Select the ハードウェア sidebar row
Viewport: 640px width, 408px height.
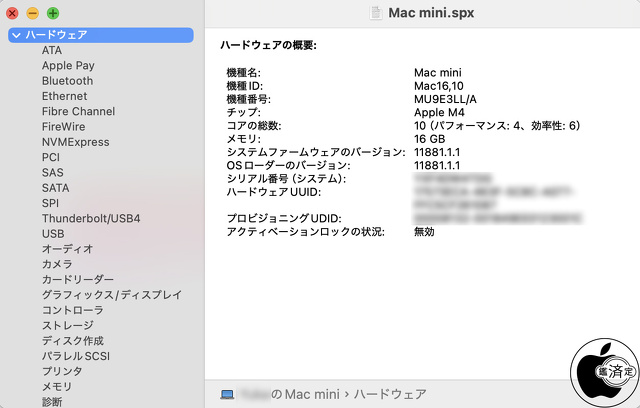(x=100, y=35)
